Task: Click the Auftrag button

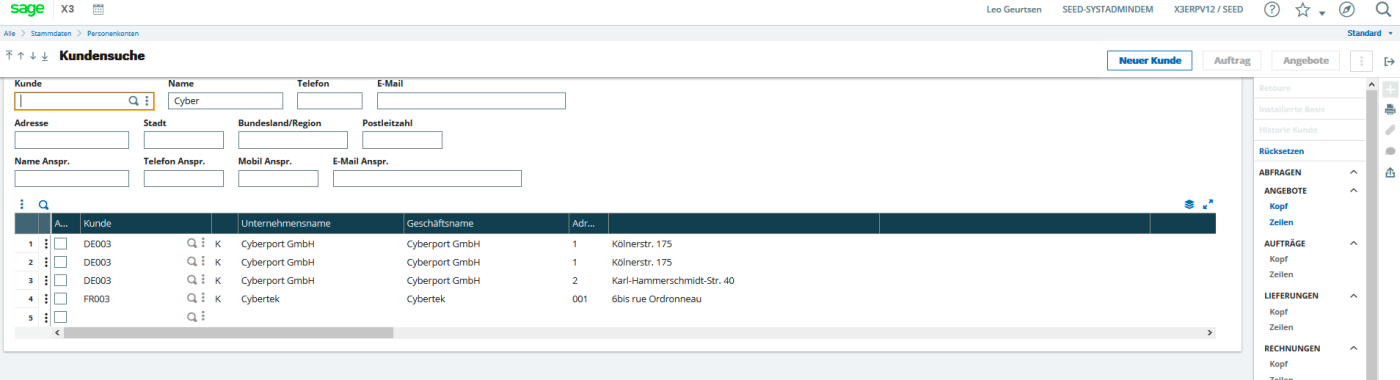Action: tap(1231, 61)
